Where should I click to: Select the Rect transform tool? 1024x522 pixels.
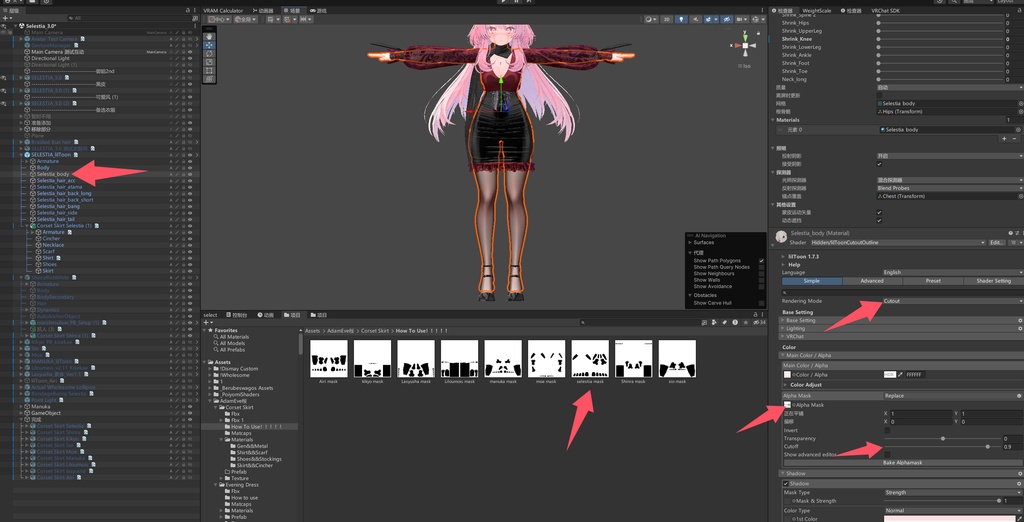(x=209, y=71)
